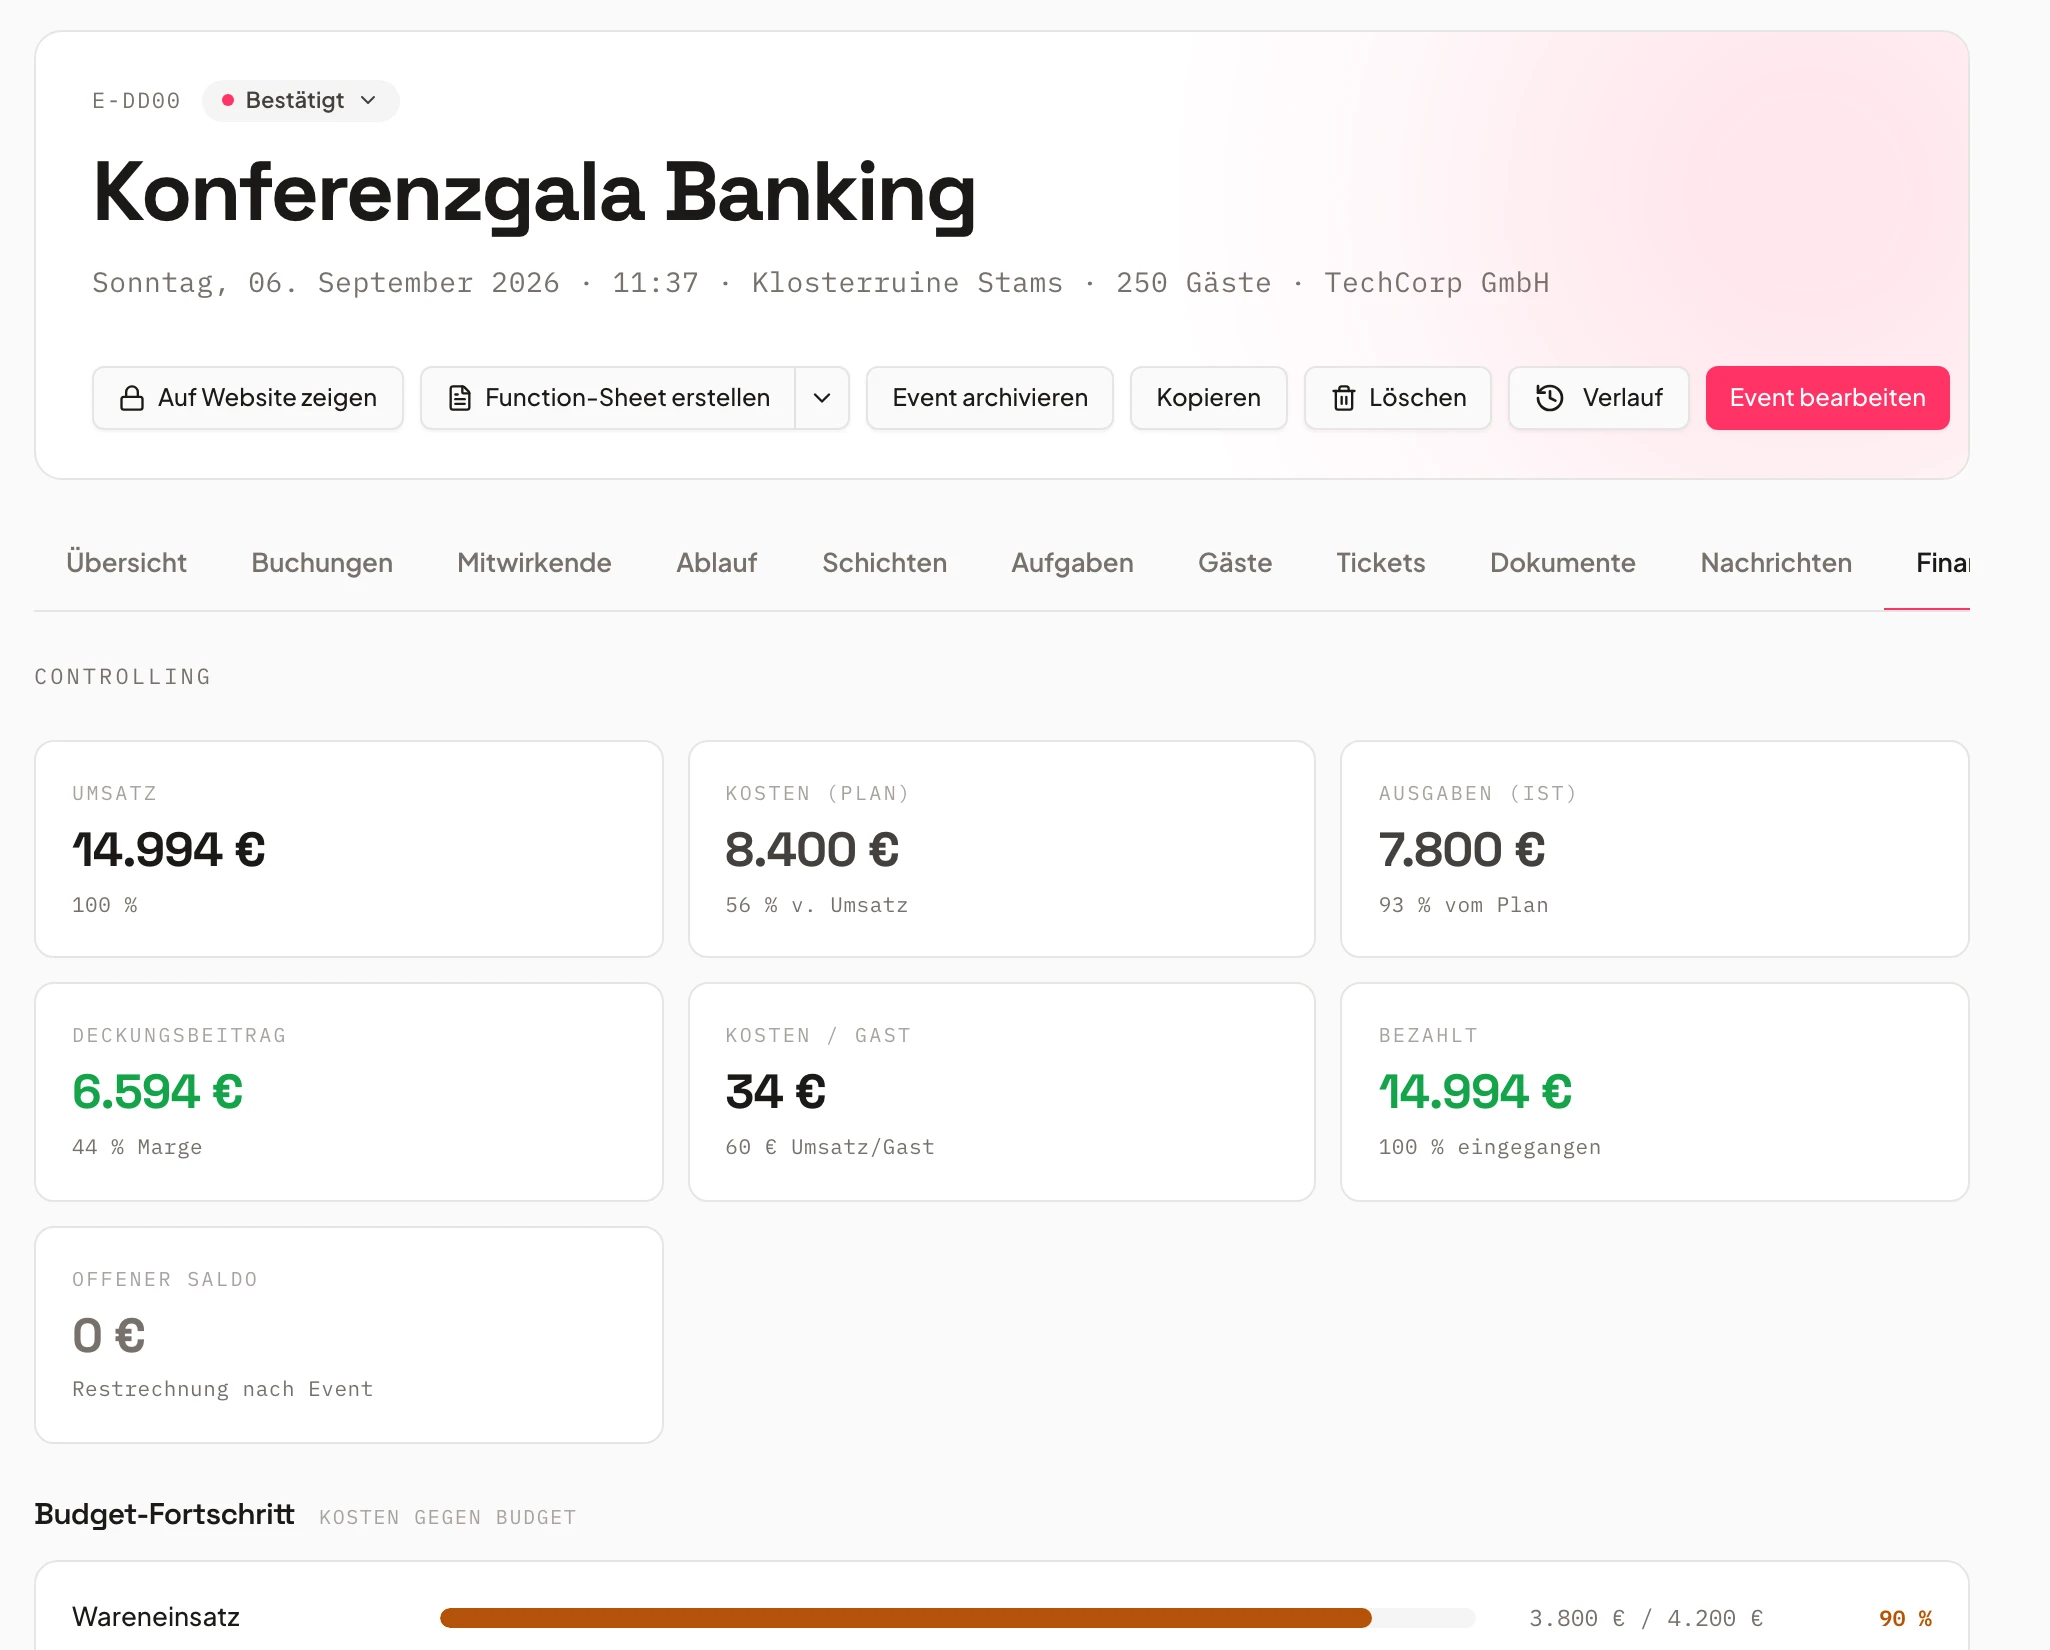Screen dimensions: 2050x1650
Task: Click the Offener Saldo card
Action: coord(349,1335)
